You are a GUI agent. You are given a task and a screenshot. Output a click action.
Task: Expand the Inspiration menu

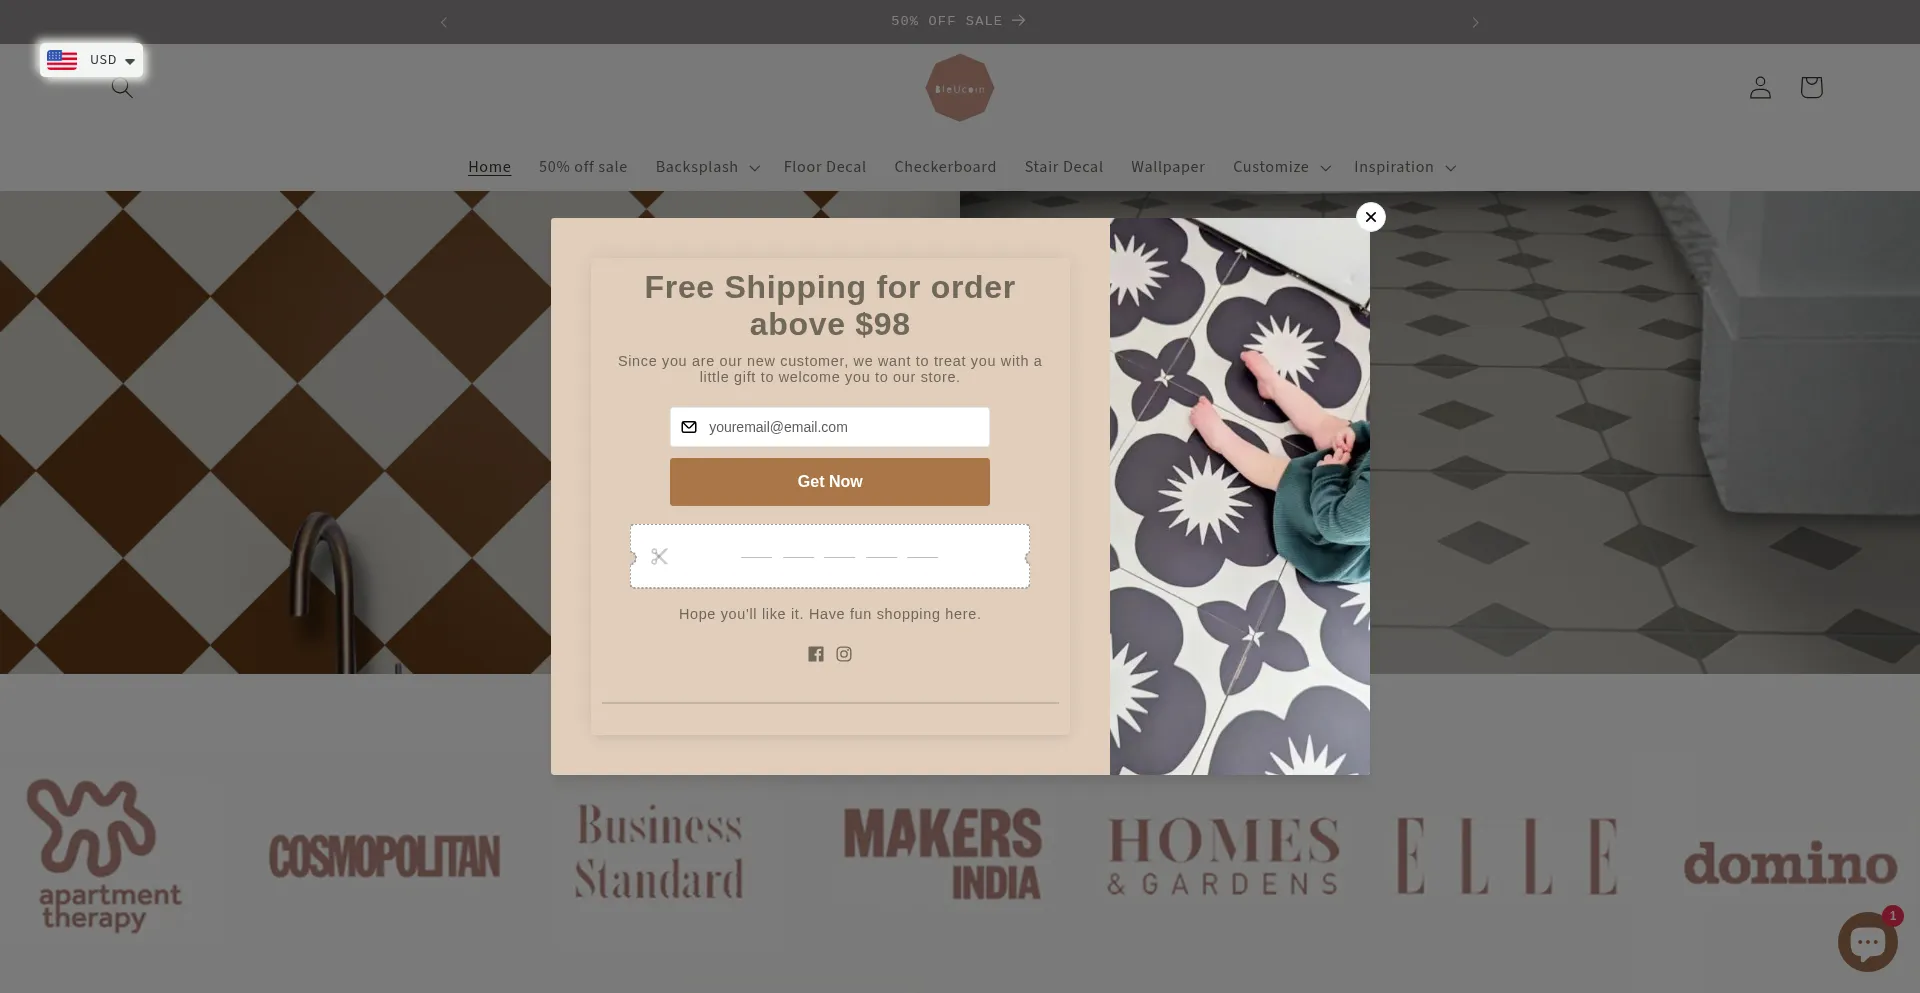(x=1404, y=167)
